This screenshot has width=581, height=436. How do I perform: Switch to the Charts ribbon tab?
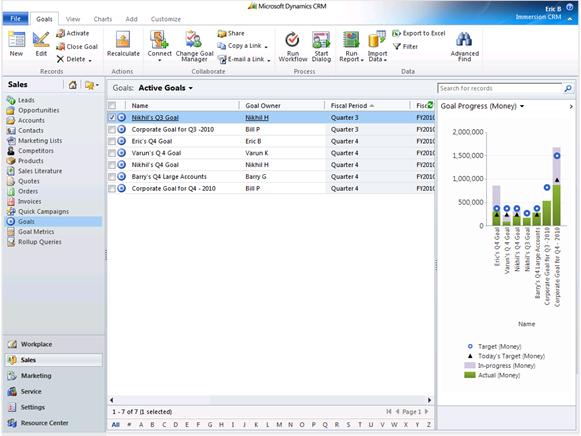tap(103, 19)
